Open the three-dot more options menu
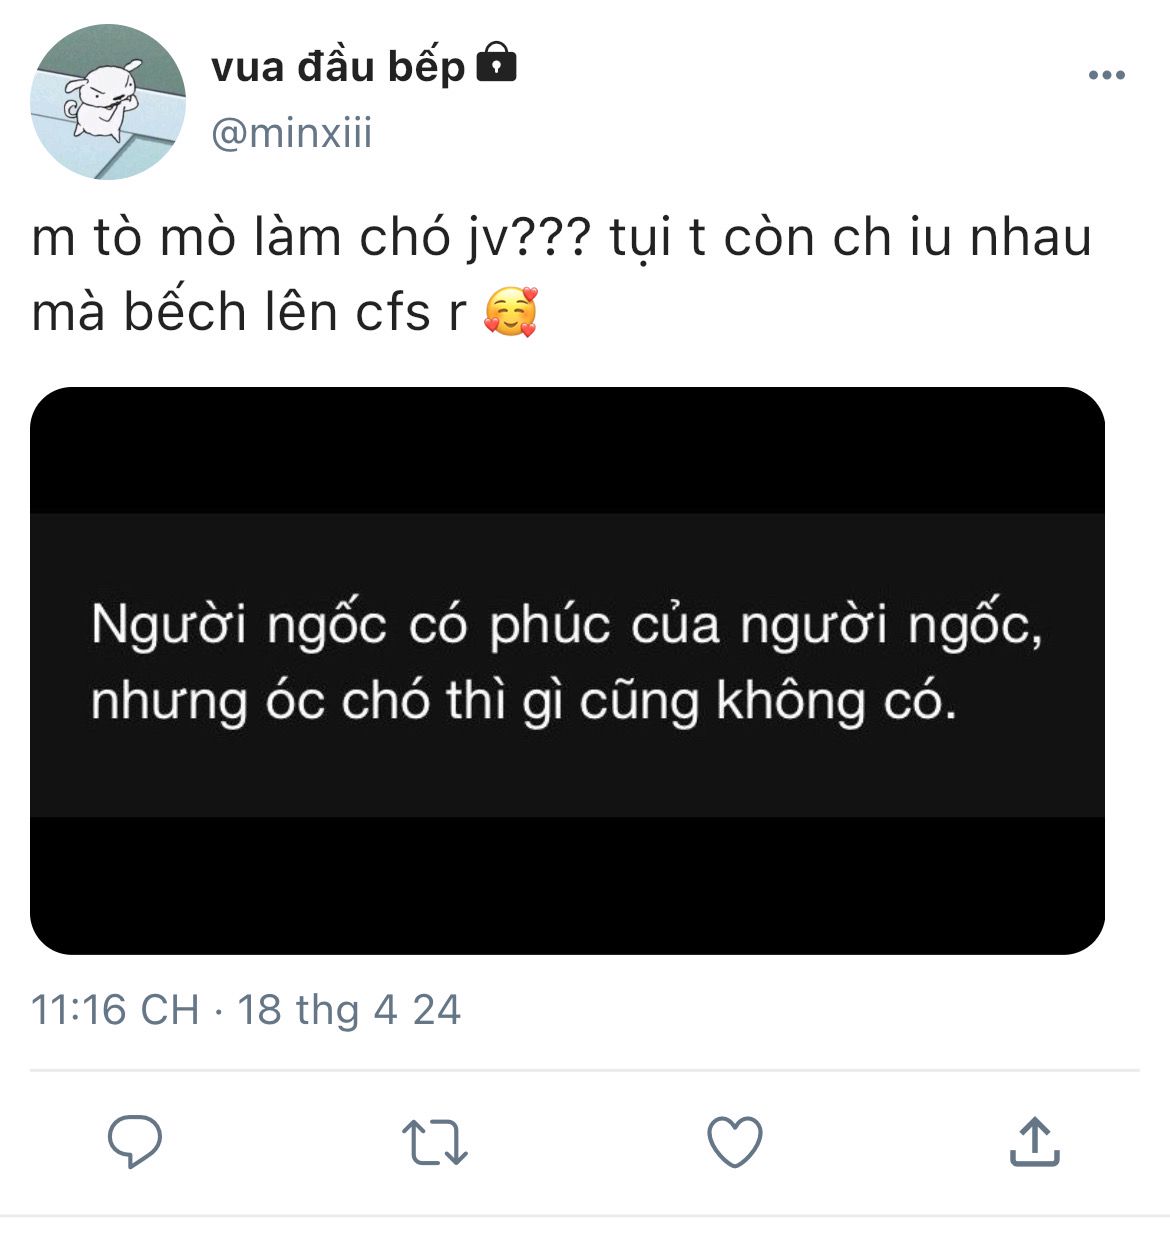This screenshot has width=1170, height=1234. point(1106,75)
